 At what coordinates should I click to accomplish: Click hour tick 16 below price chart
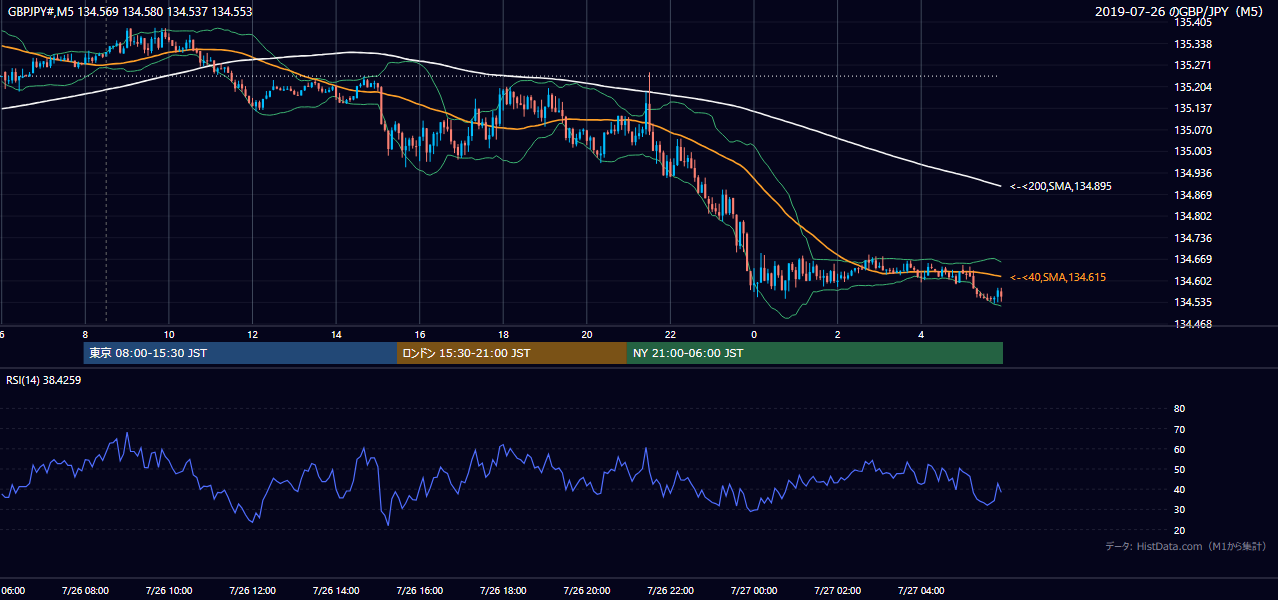coord(420,335)
